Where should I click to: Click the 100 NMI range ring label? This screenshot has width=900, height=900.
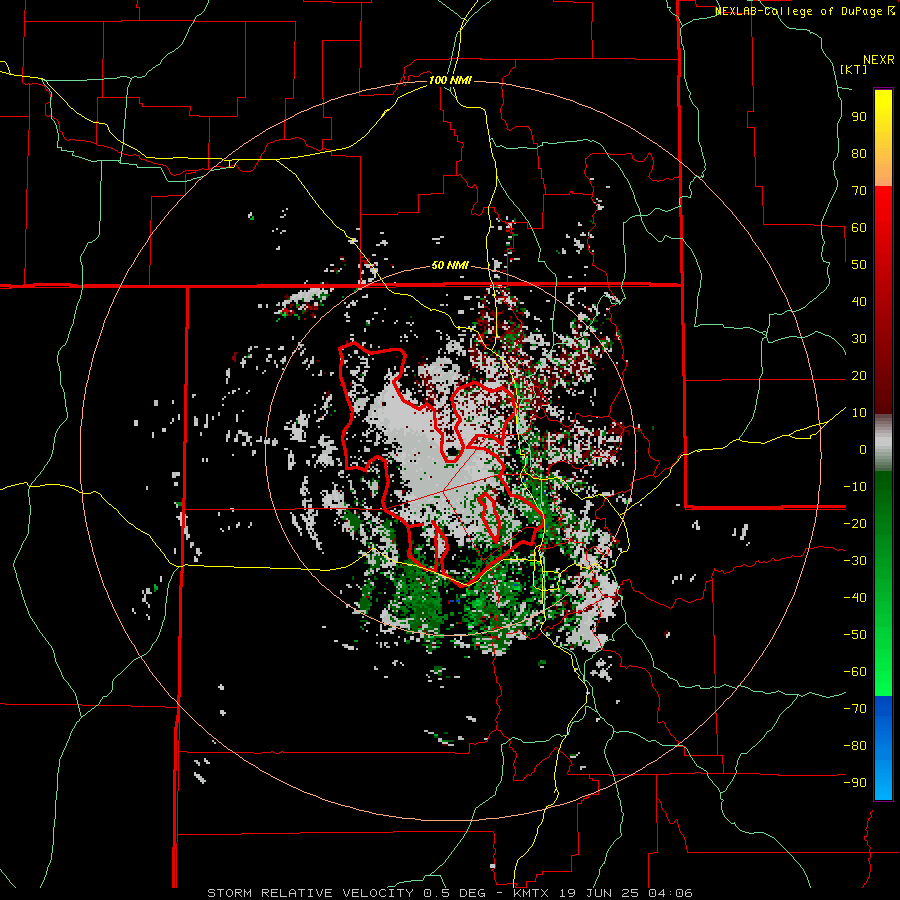point(450,80)
